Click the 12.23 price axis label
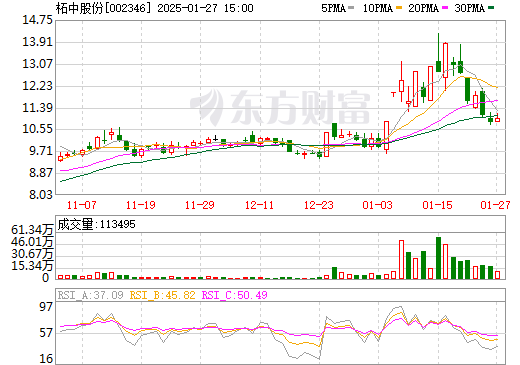Viewport: 520px width, 365px height. point(37,86)
